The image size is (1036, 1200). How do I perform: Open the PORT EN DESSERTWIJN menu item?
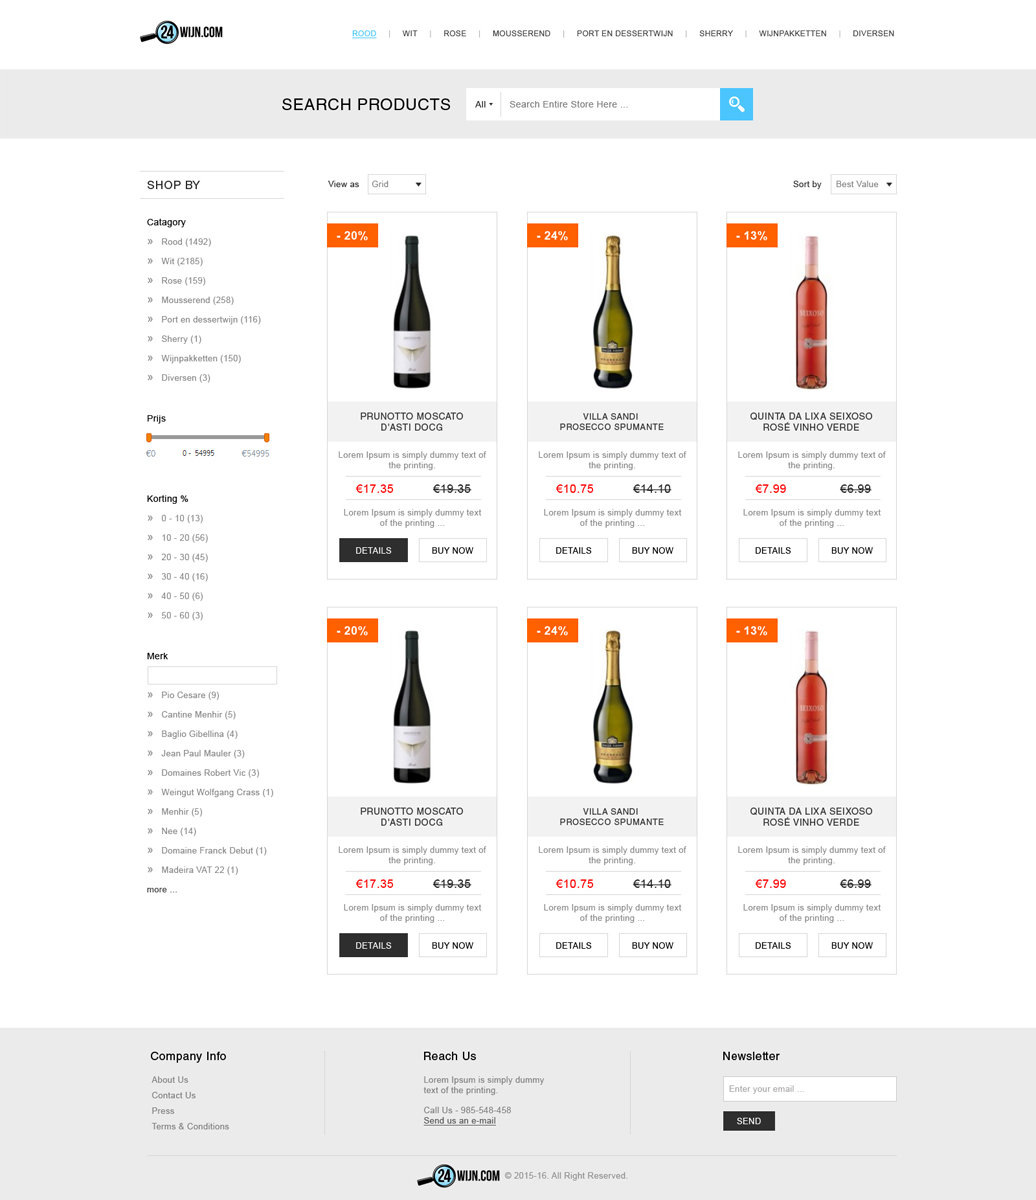point(625,34)
